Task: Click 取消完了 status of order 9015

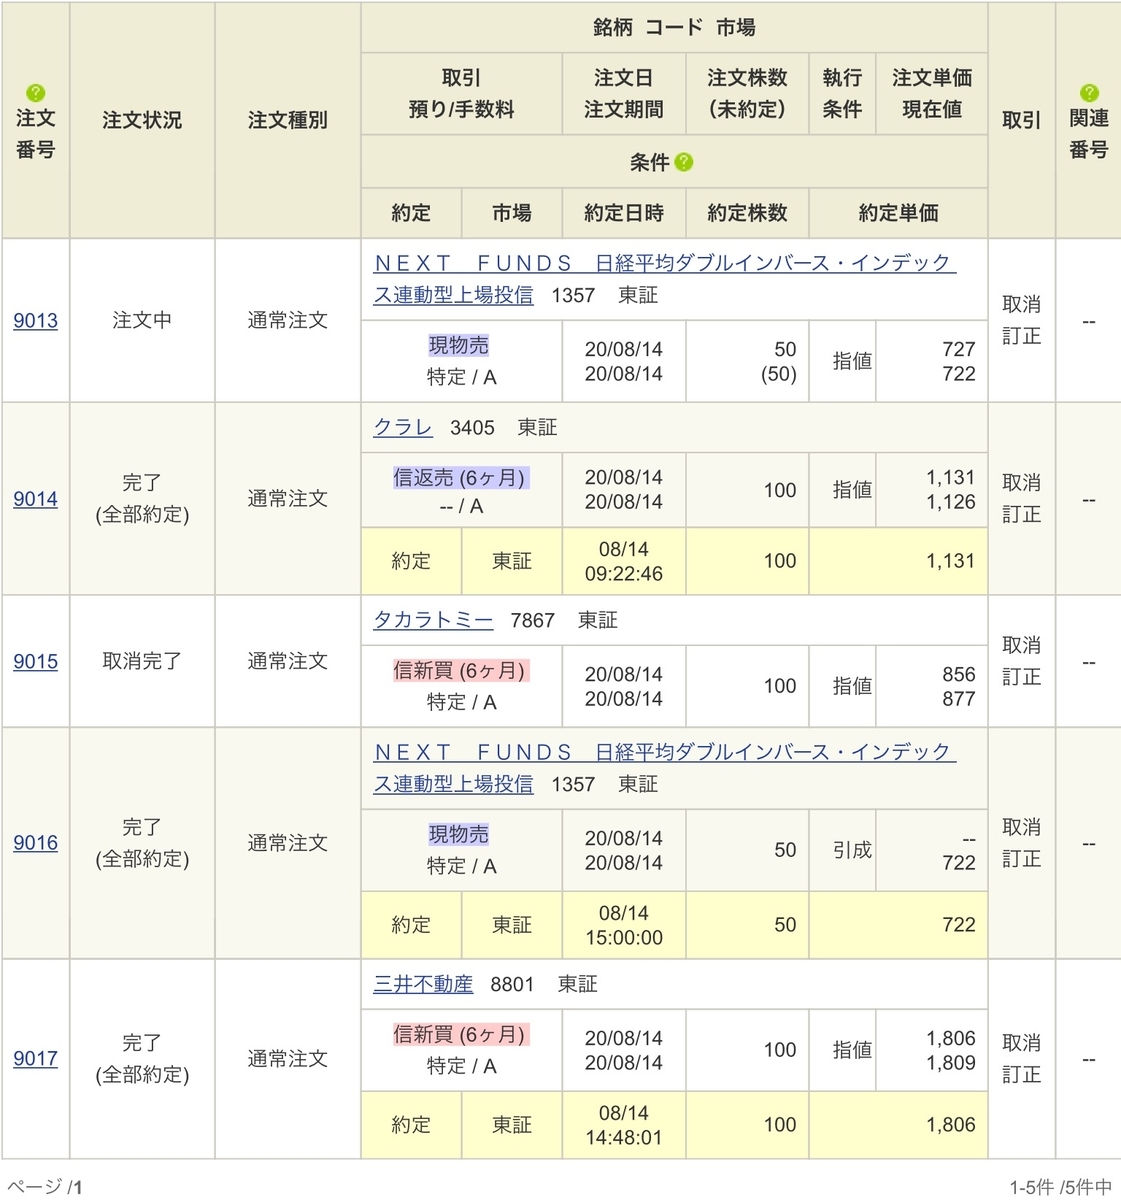Action: click(142, 662)
